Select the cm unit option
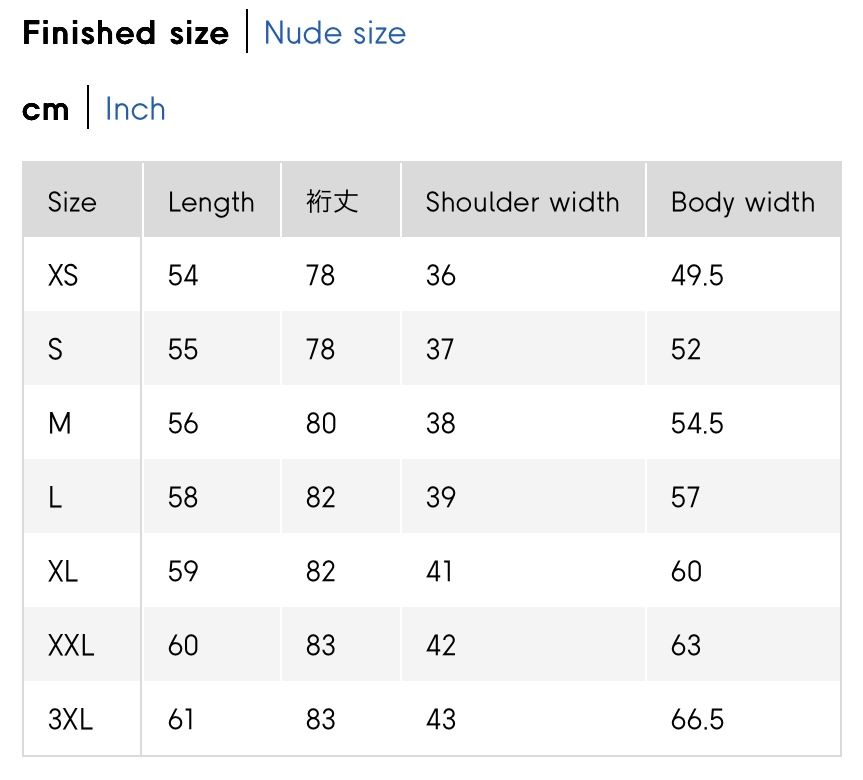Image resolution: width=863 pixels, height=780 pixels. click(x=46, y=109)
